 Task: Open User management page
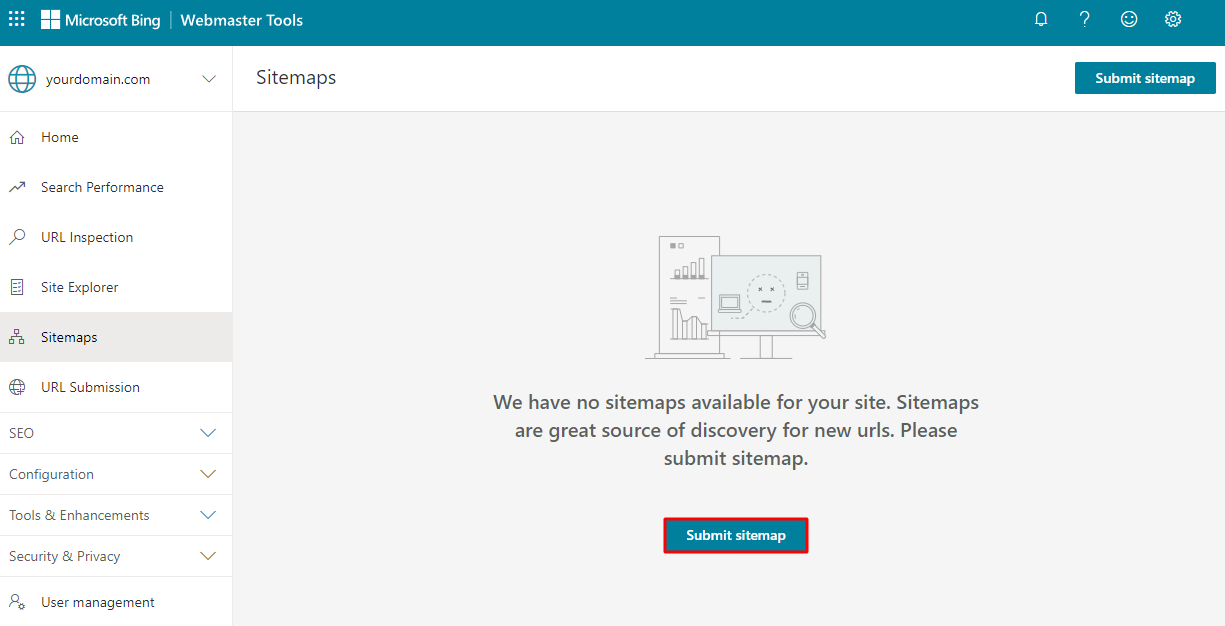(x=116, y=602)
